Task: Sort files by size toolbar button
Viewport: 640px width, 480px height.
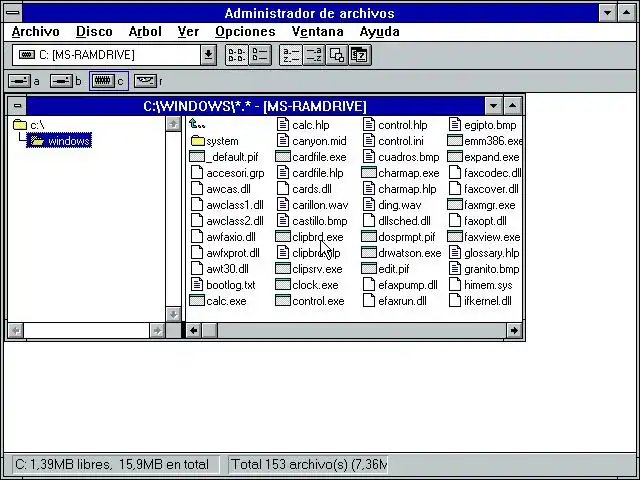Action: [x=337, y=55]
